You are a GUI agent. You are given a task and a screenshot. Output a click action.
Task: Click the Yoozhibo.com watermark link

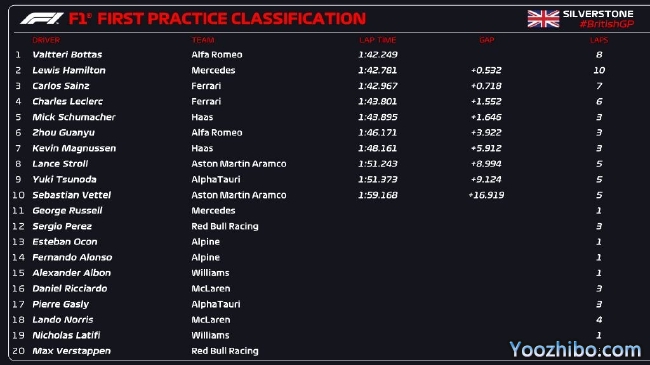575,349
